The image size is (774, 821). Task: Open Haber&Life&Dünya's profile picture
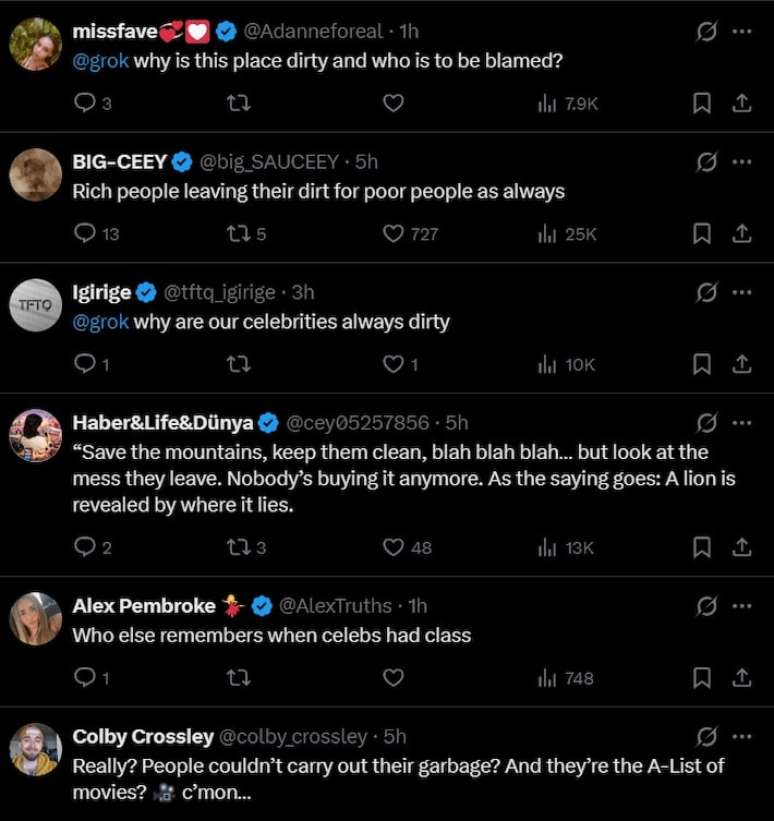36,436
